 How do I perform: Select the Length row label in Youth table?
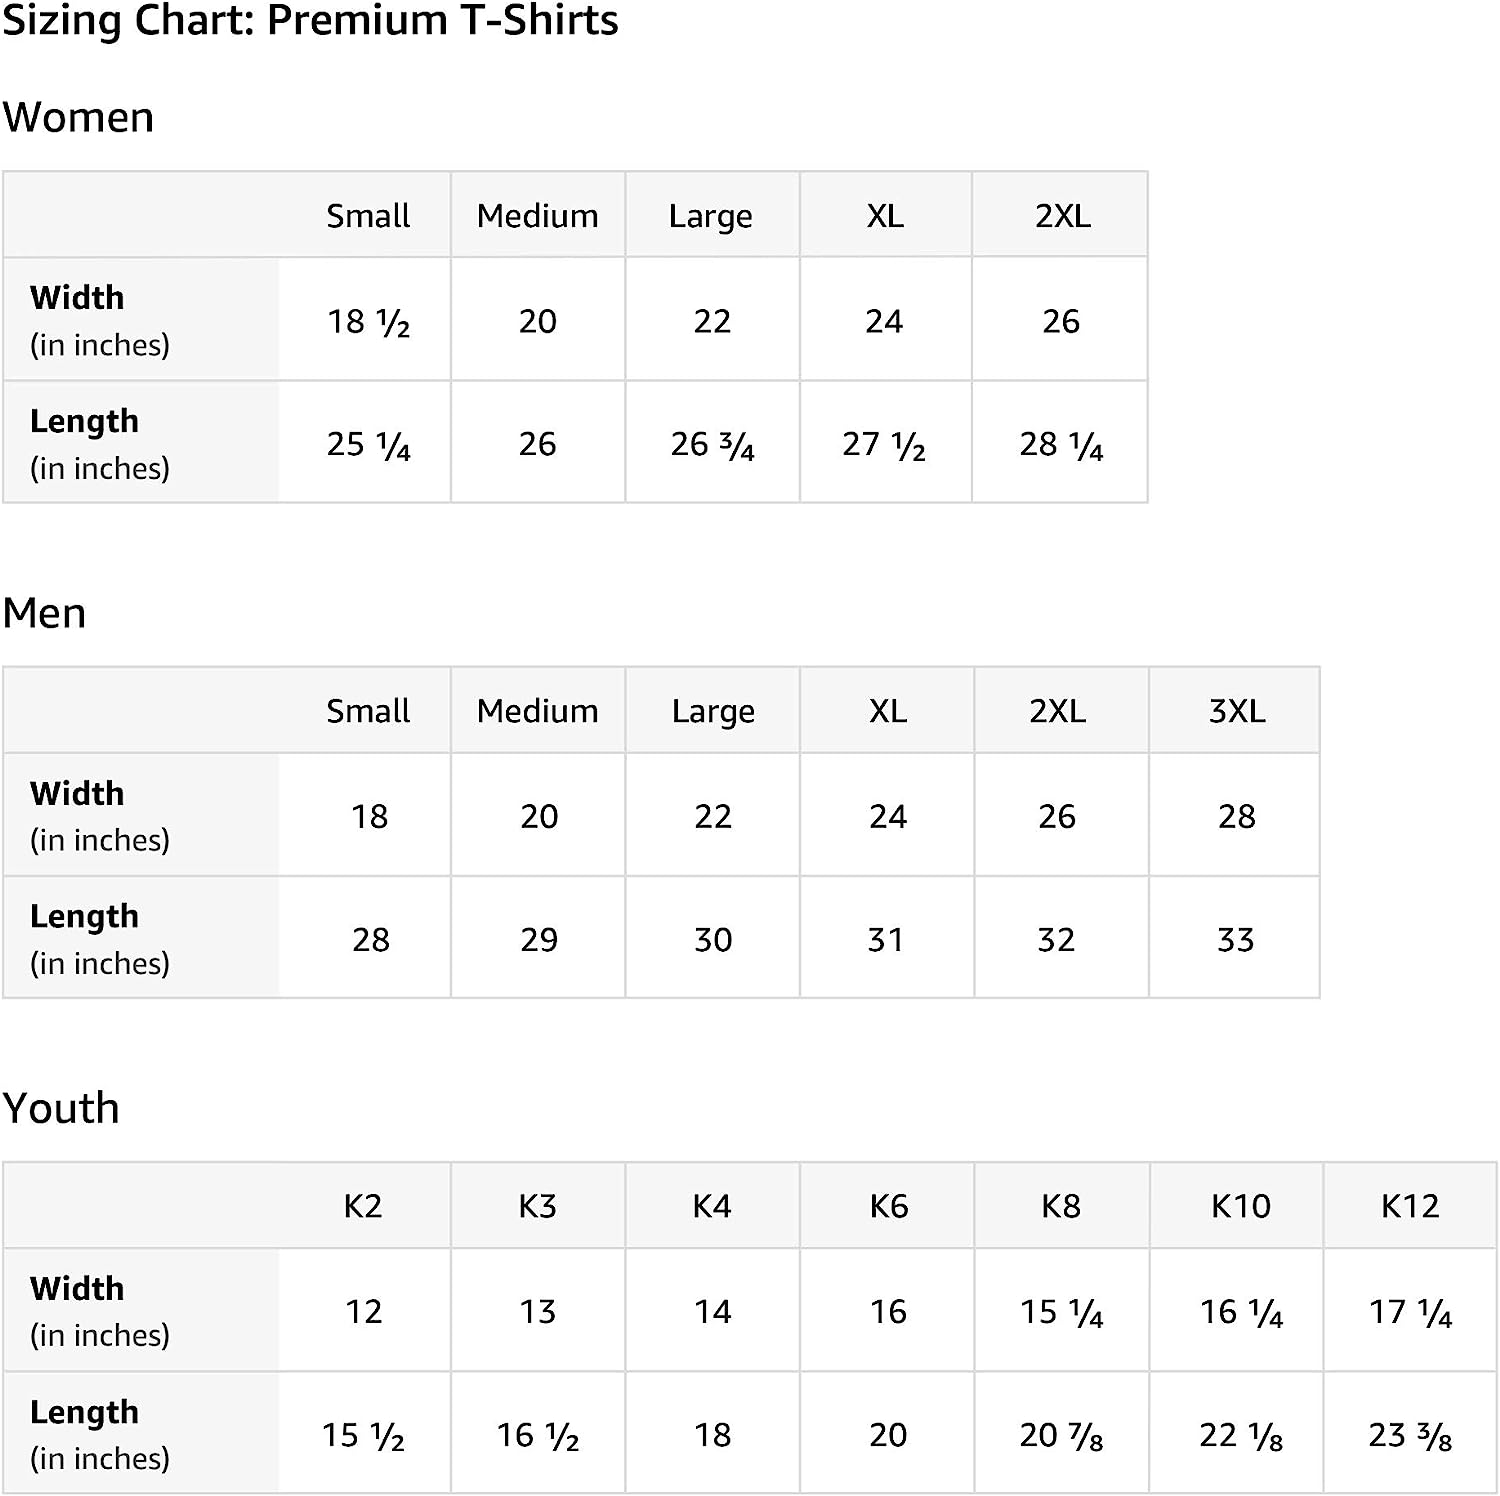pos(84,1412)
